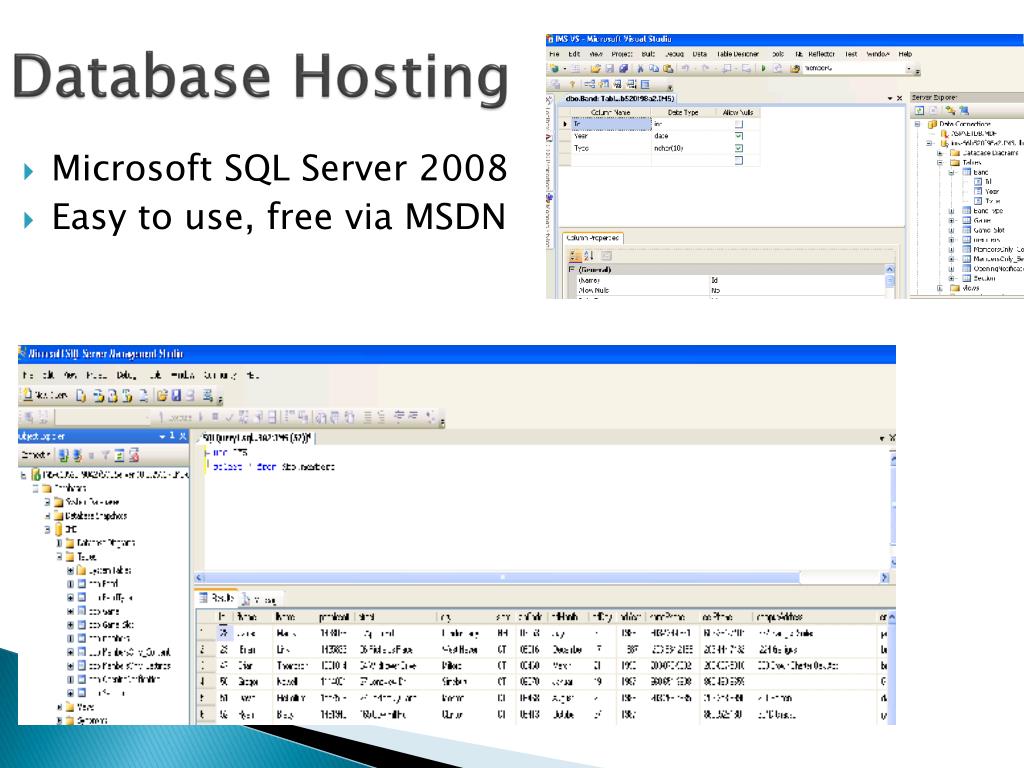The width and height of the screenshot is (1024, 768).
Task: Click the nchar(10) data type cell
Action: coord(685,148)
